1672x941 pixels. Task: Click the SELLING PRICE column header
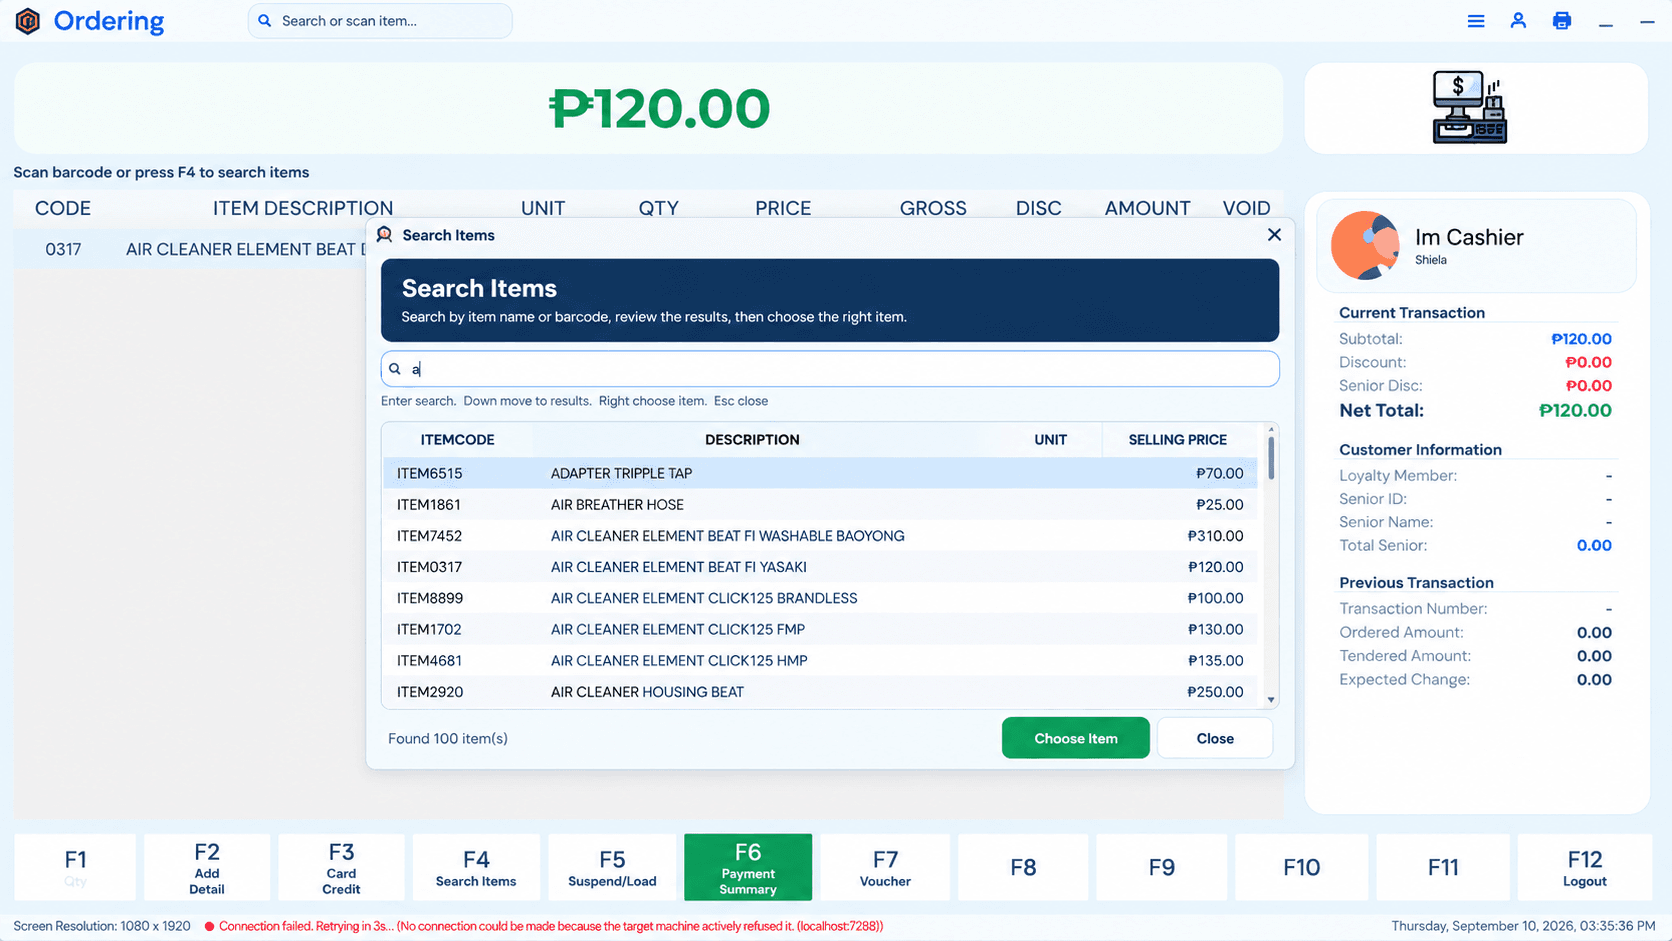click(1178, 440)
